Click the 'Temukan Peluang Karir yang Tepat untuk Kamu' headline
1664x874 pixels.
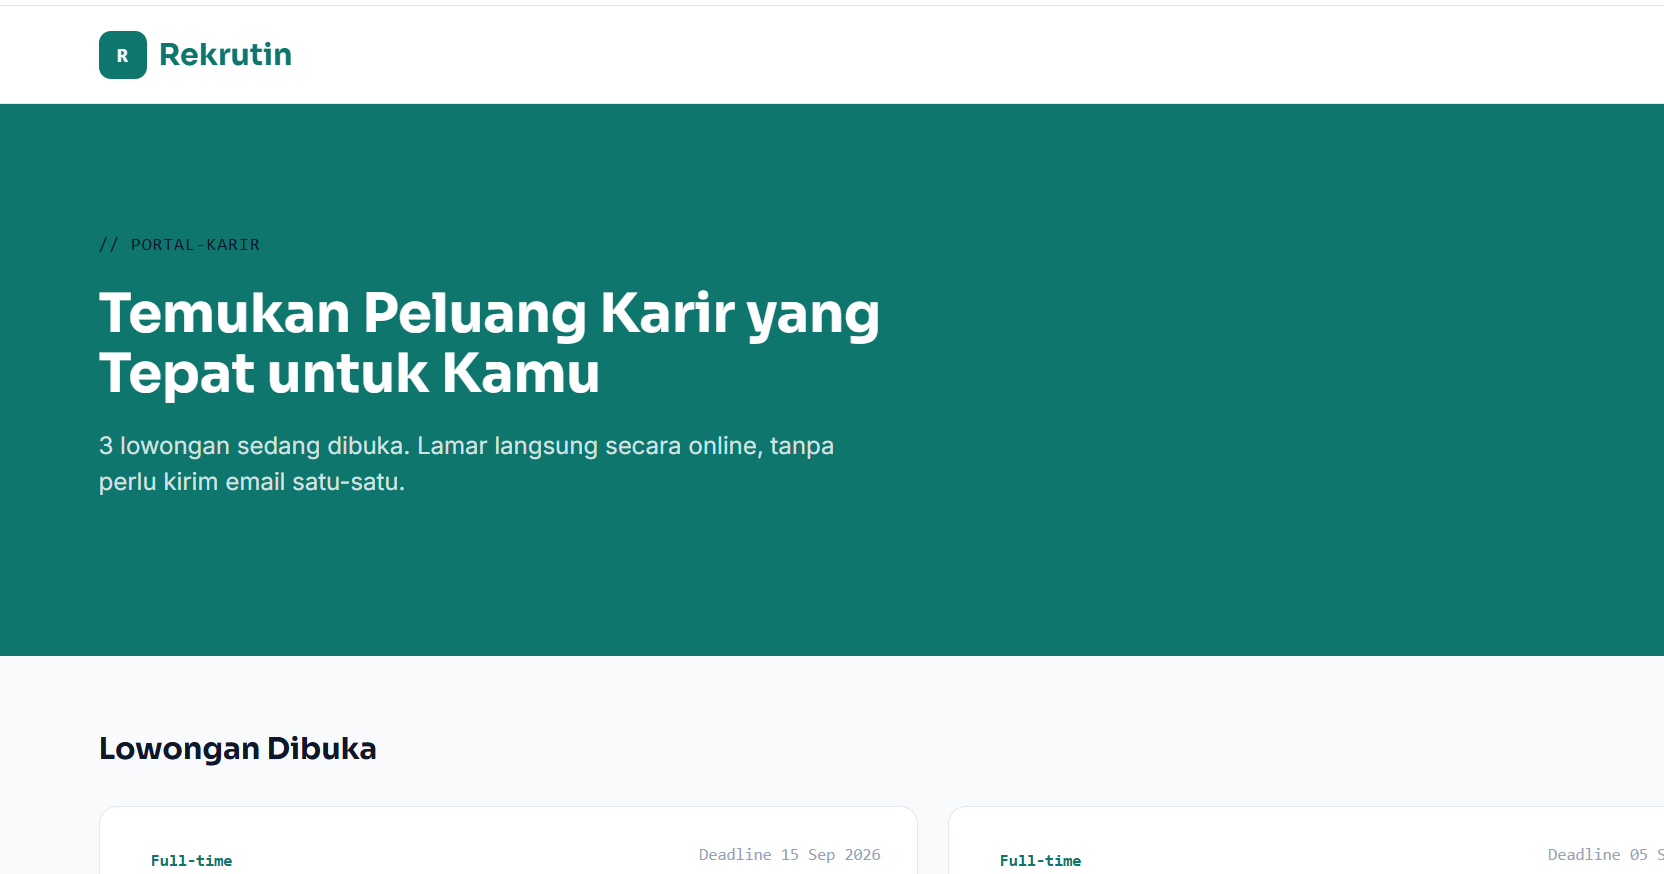(489, 342)
